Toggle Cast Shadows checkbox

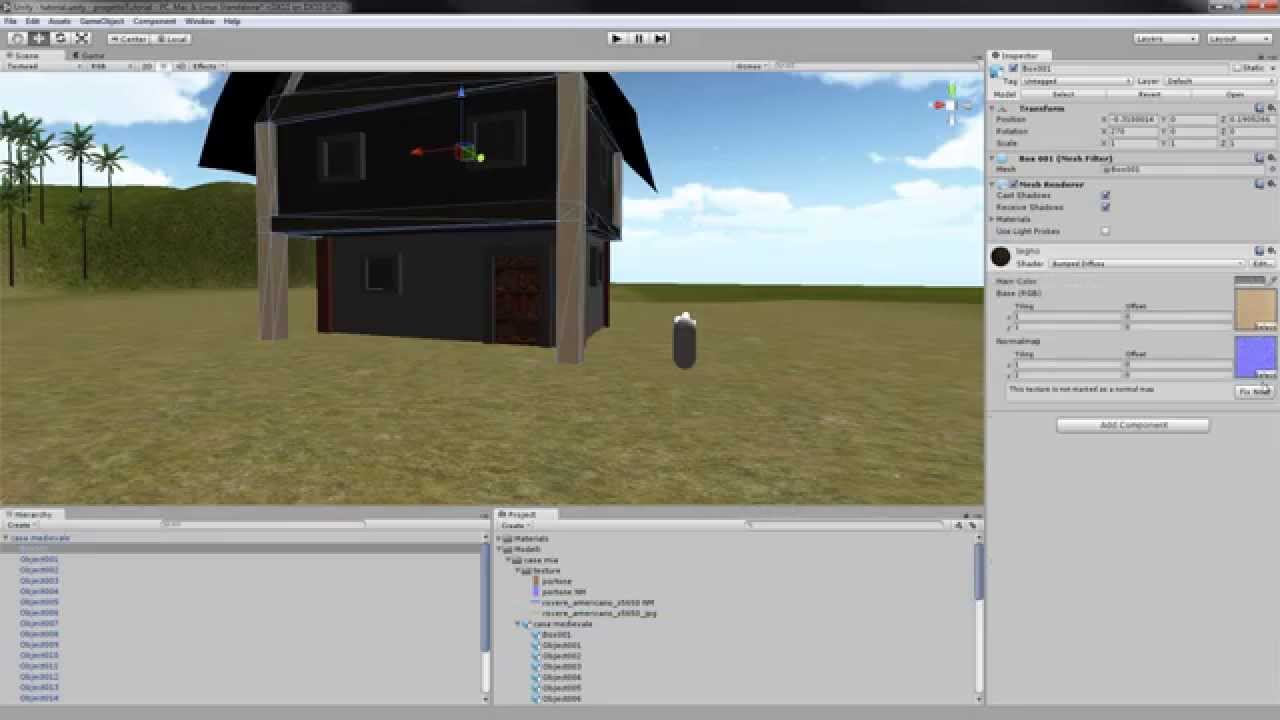1105,196
